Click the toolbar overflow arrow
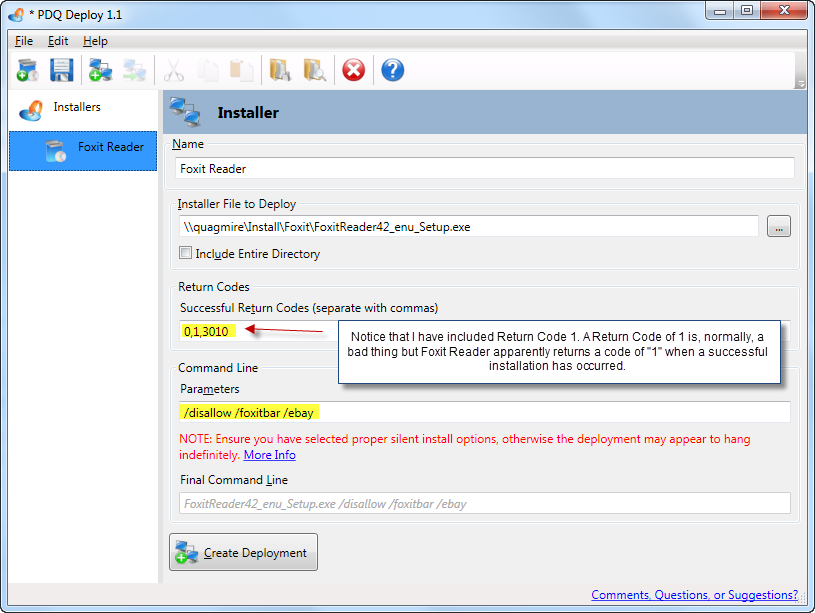This screenshot has height=613, width=815. click(801, 84)
